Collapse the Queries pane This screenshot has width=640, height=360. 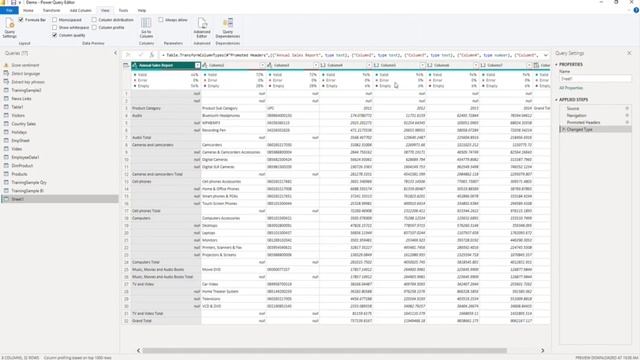[x=115, y=53]
